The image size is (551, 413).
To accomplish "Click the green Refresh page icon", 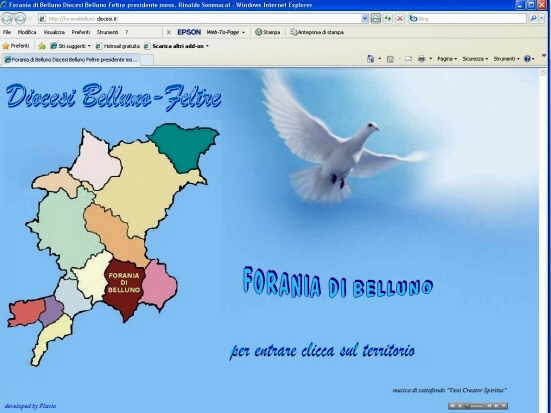I will pos(388,19).
